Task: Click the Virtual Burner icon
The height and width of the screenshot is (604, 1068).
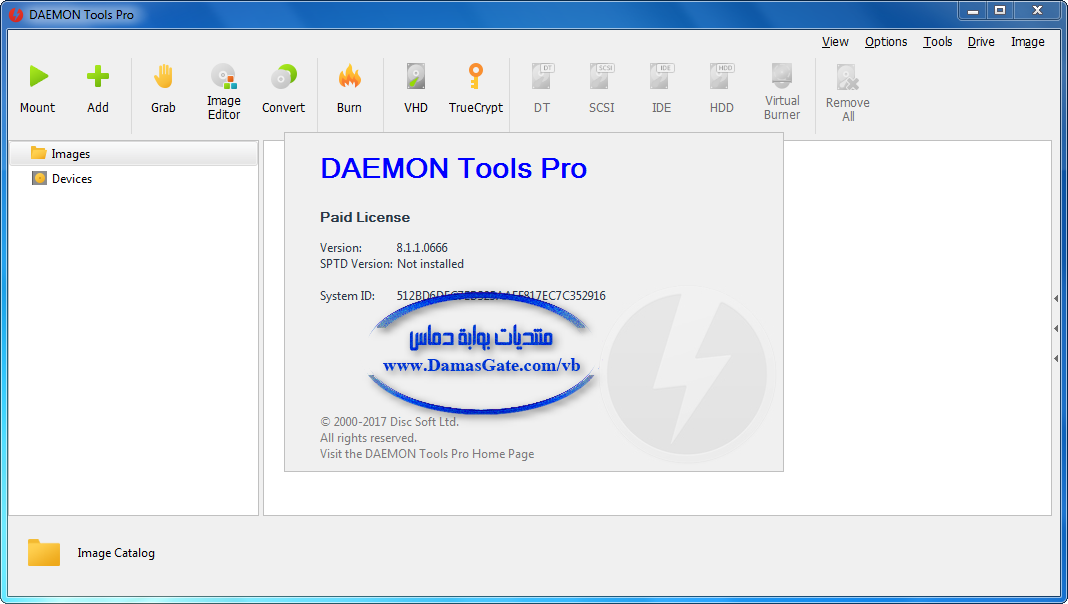Action: [782, 76]
